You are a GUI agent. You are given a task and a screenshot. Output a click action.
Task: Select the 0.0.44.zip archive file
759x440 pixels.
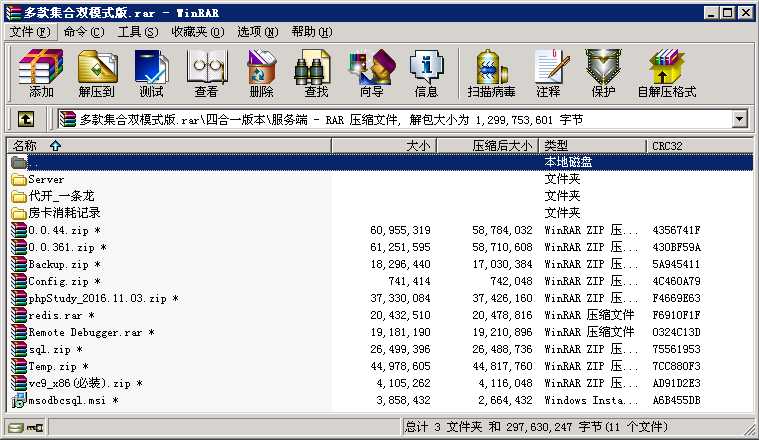pyautogui.click(x=56, y=230)
